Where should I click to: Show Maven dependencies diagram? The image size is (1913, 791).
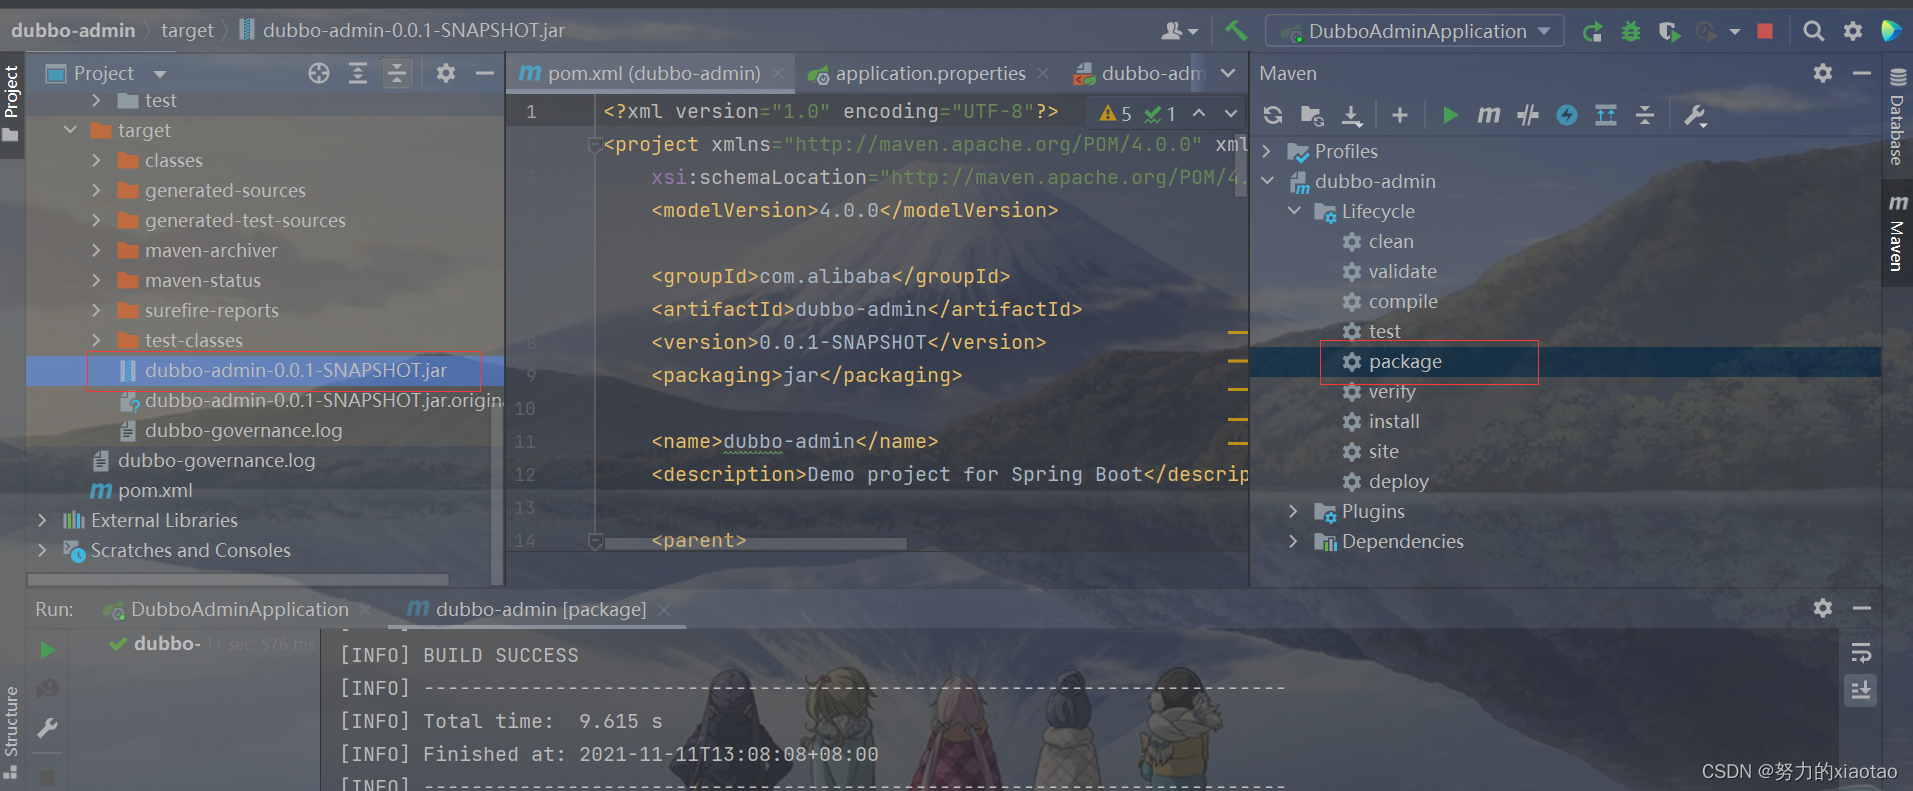(1606, 116)
